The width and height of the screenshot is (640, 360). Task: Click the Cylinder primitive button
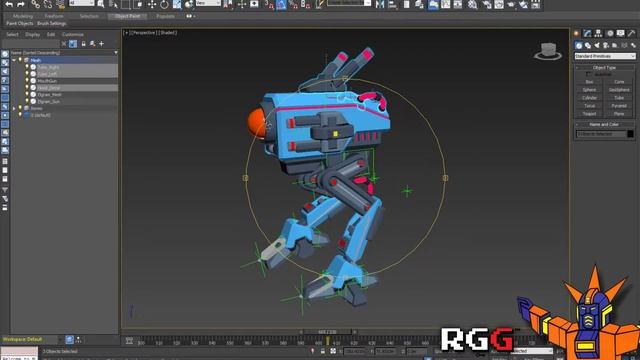click(589, 98)
